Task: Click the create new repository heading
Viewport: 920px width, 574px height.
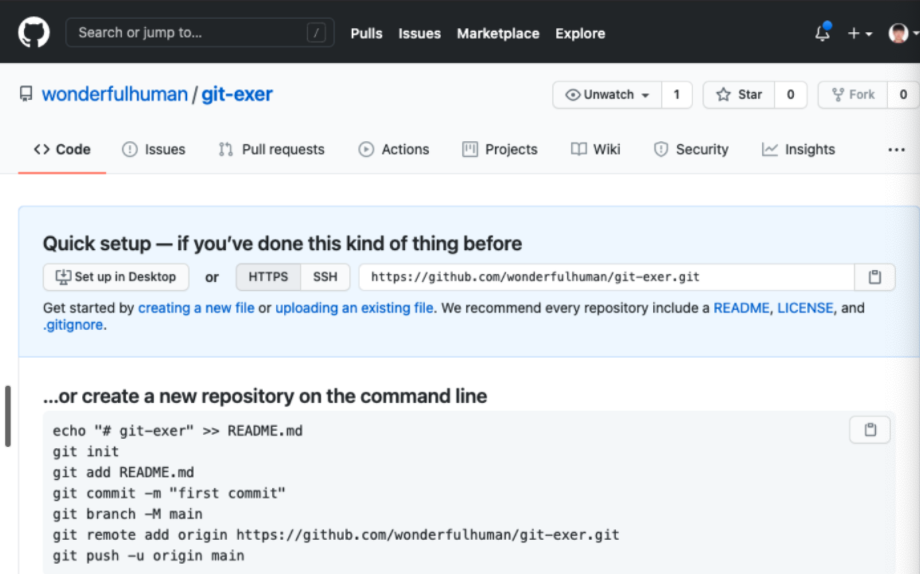Action: point(265,396)
